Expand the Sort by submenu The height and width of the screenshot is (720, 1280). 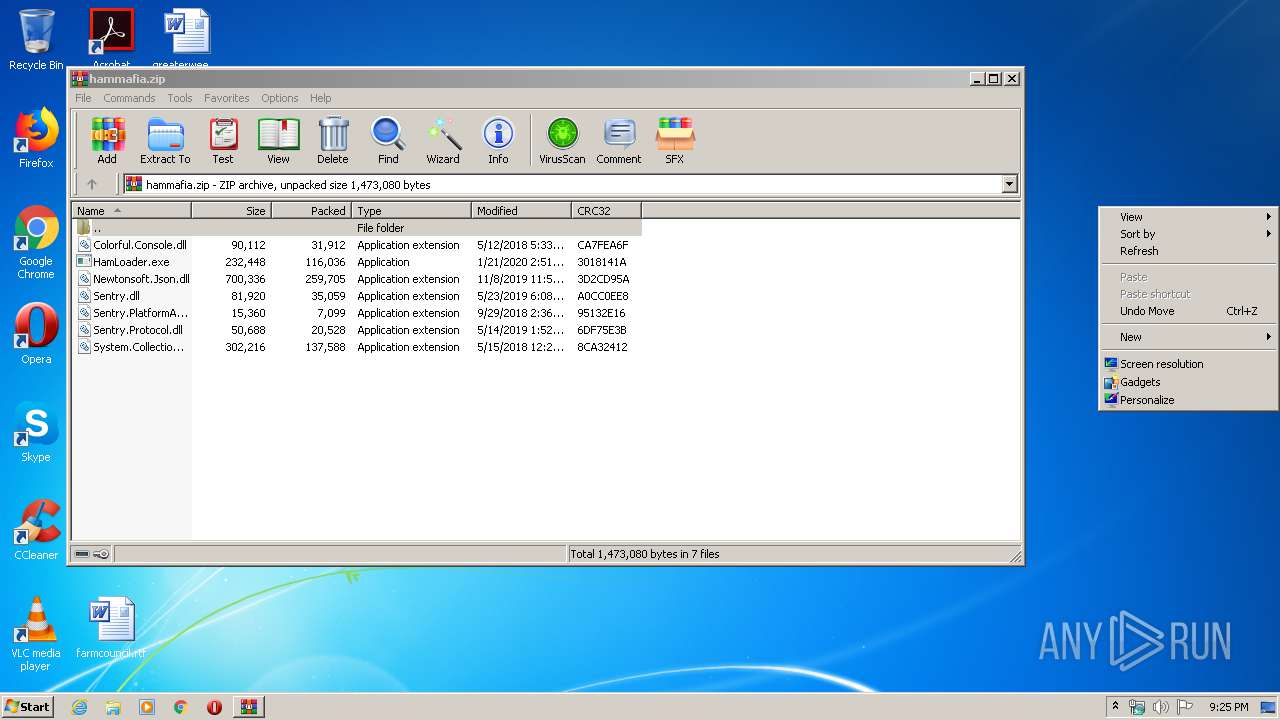(x=1188, y=234)
